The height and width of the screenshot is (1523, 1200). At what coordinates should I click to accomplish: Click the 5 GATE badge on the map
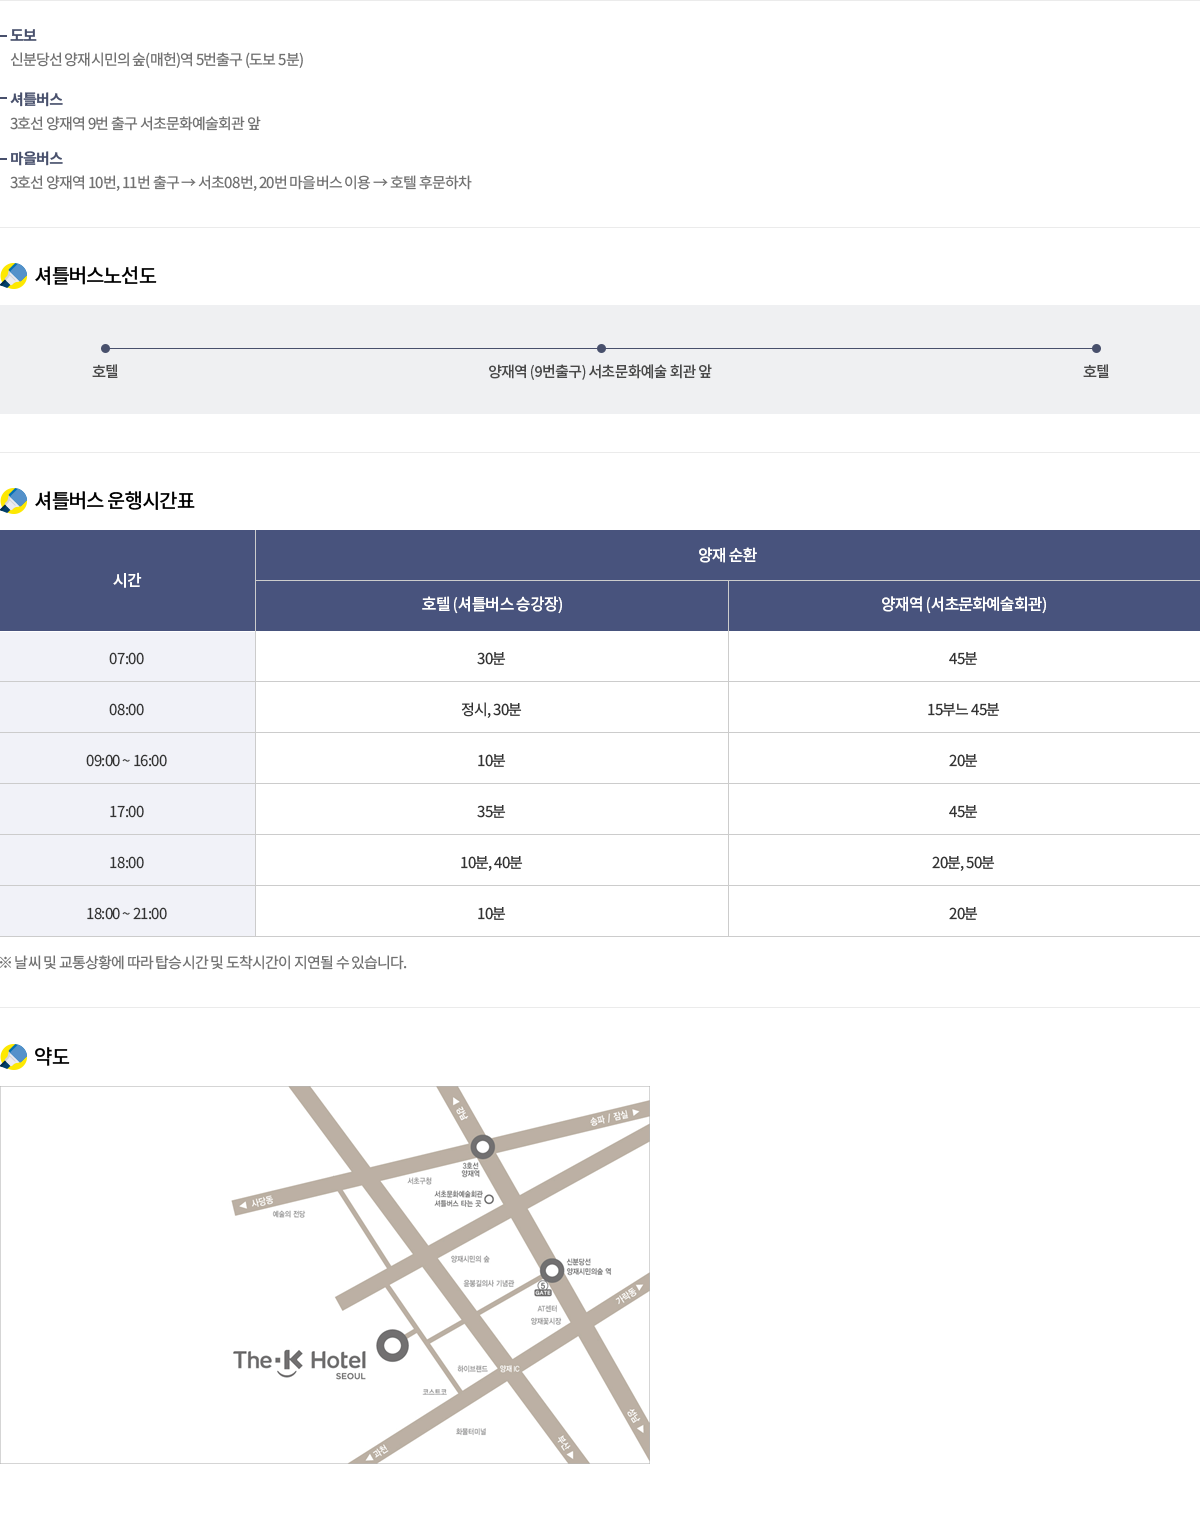point(543,1289)
